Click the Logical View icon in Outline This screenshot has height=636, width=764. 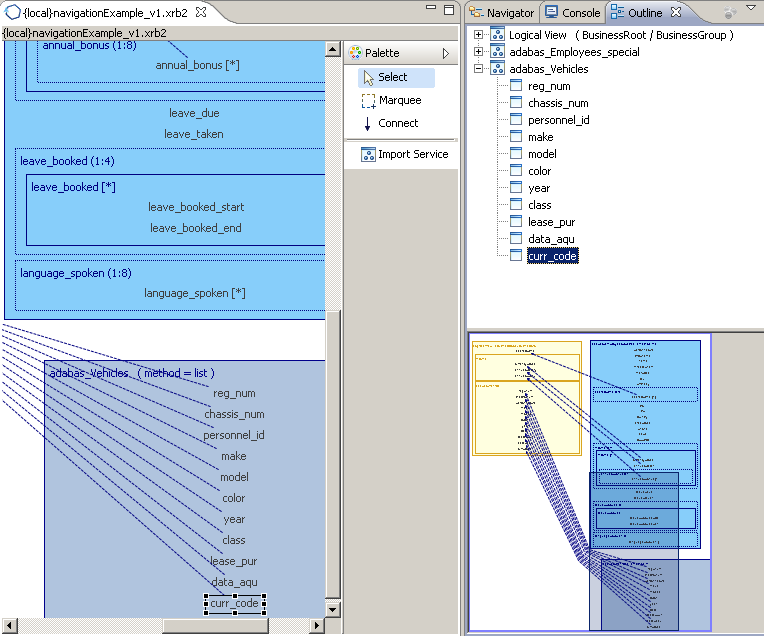click(497, 35)
